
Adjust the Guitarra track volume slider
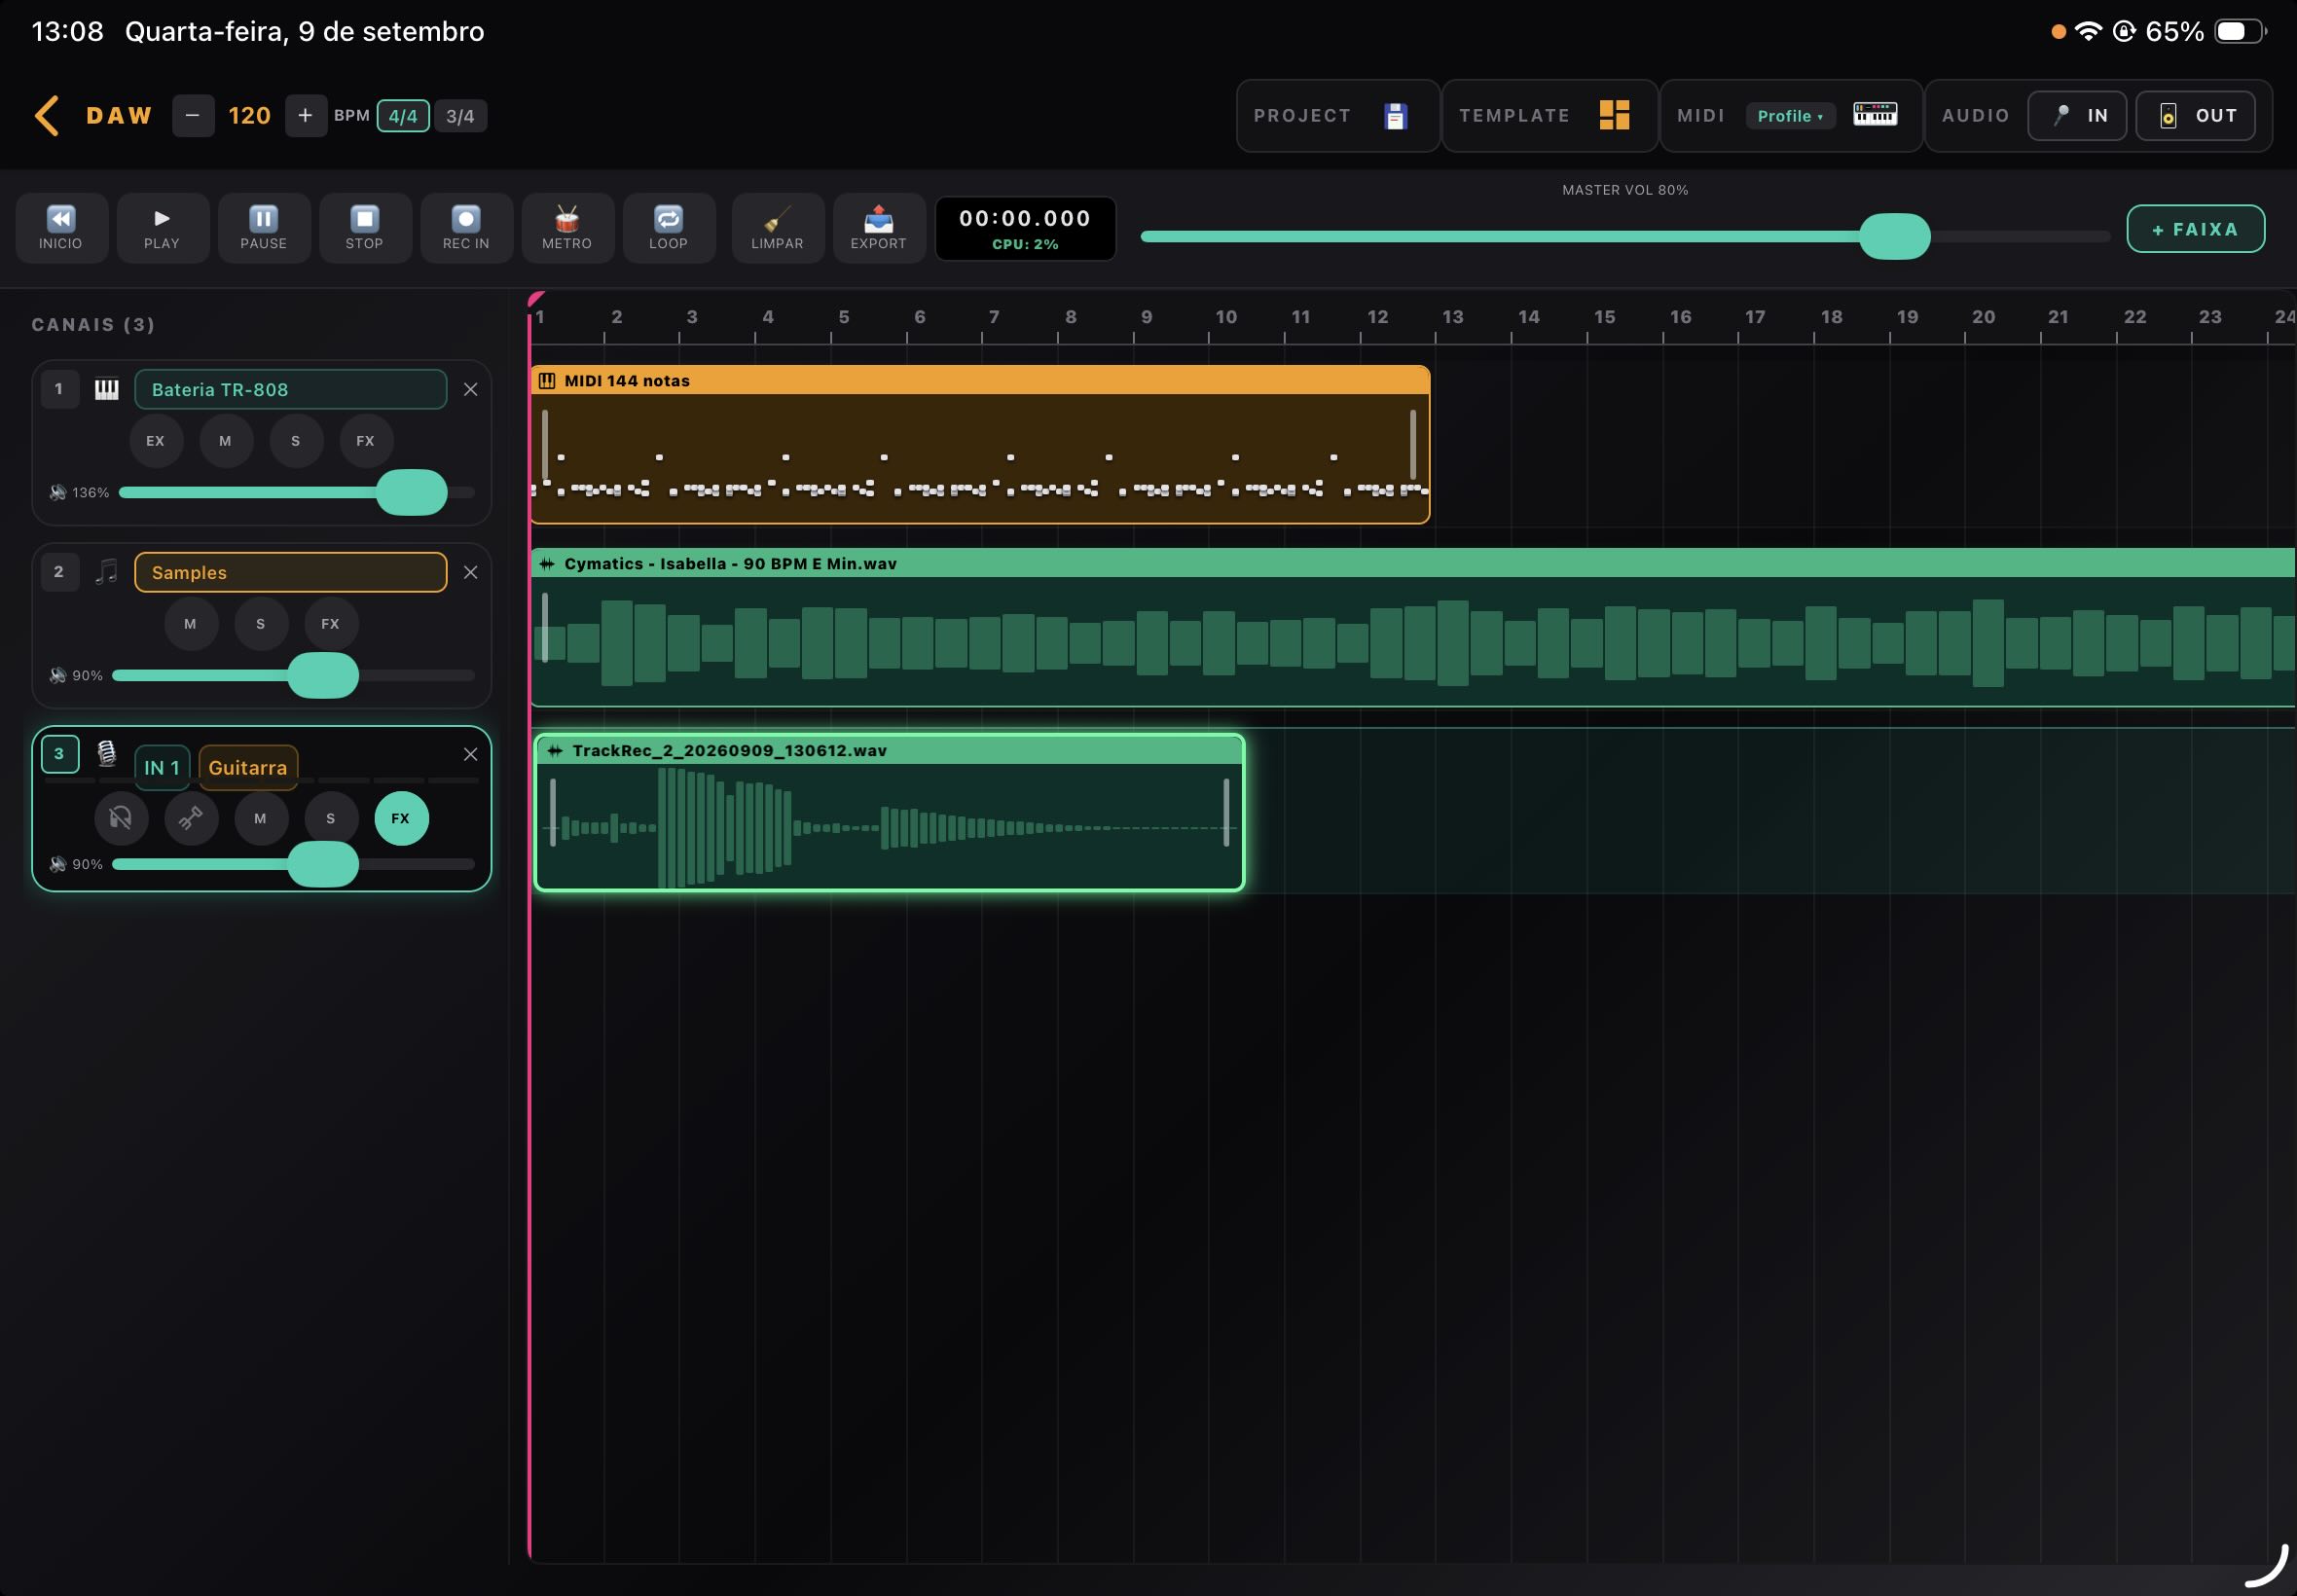[323, 865]
